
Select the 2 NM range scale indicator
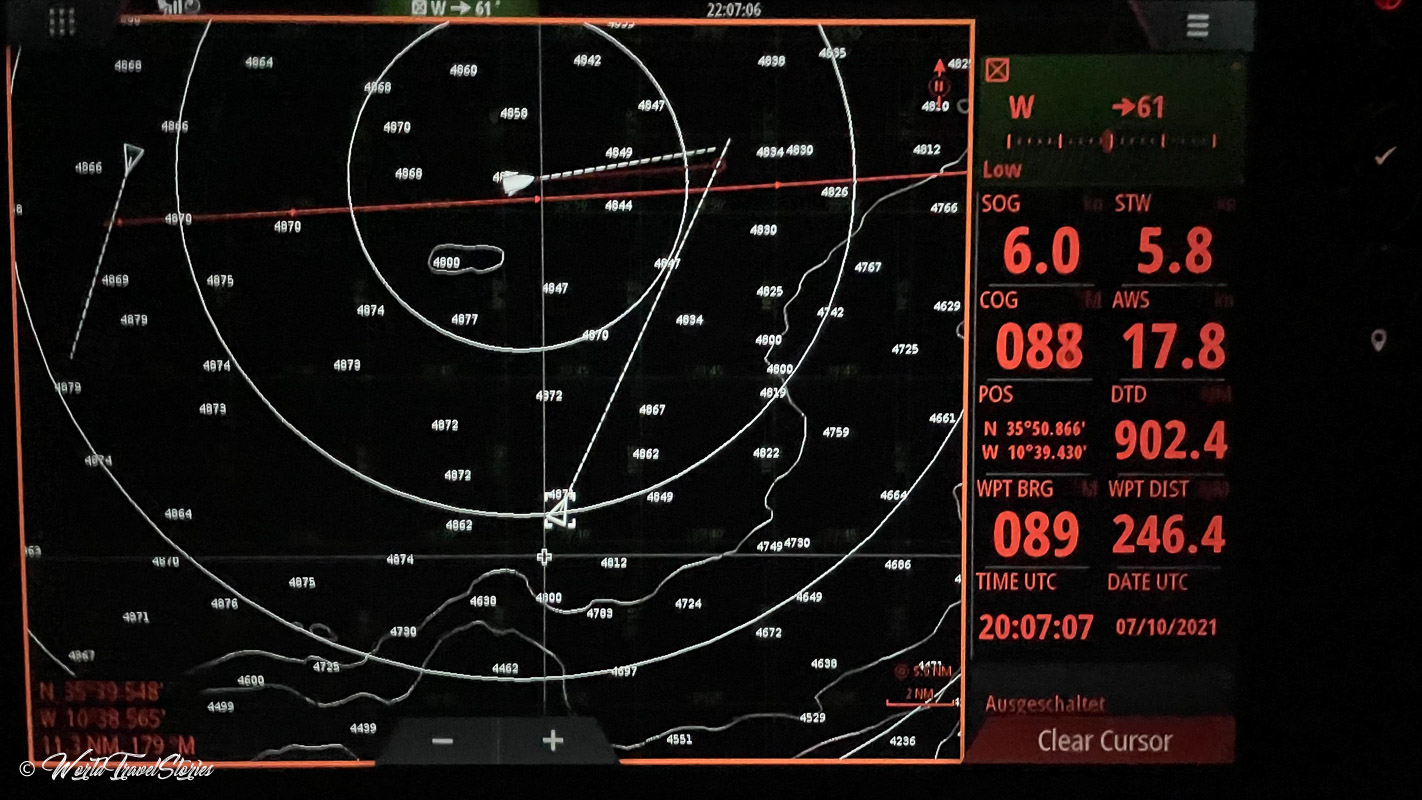coord(920,696)
